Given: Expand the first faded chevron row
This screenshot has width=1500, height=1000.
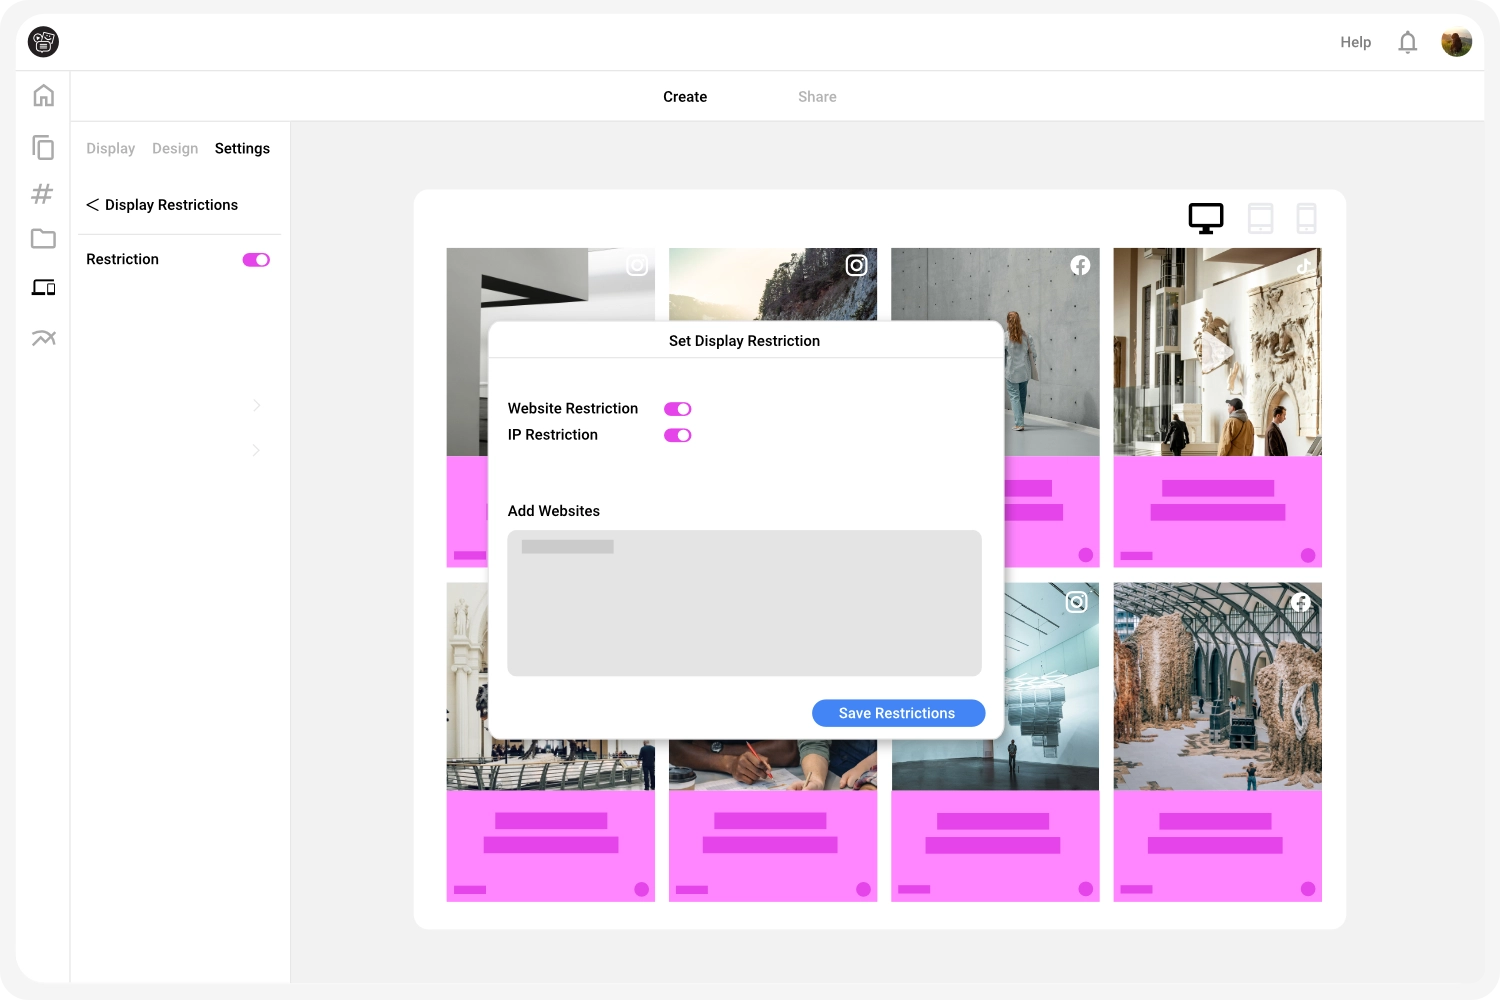Looking at the screenshot, I should [256, 405].
